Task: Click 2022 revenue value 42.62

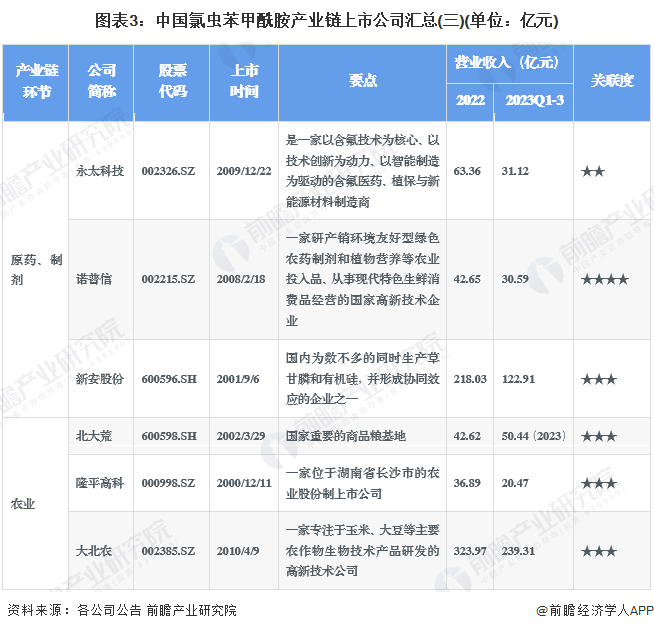Action: coord(467,436)
